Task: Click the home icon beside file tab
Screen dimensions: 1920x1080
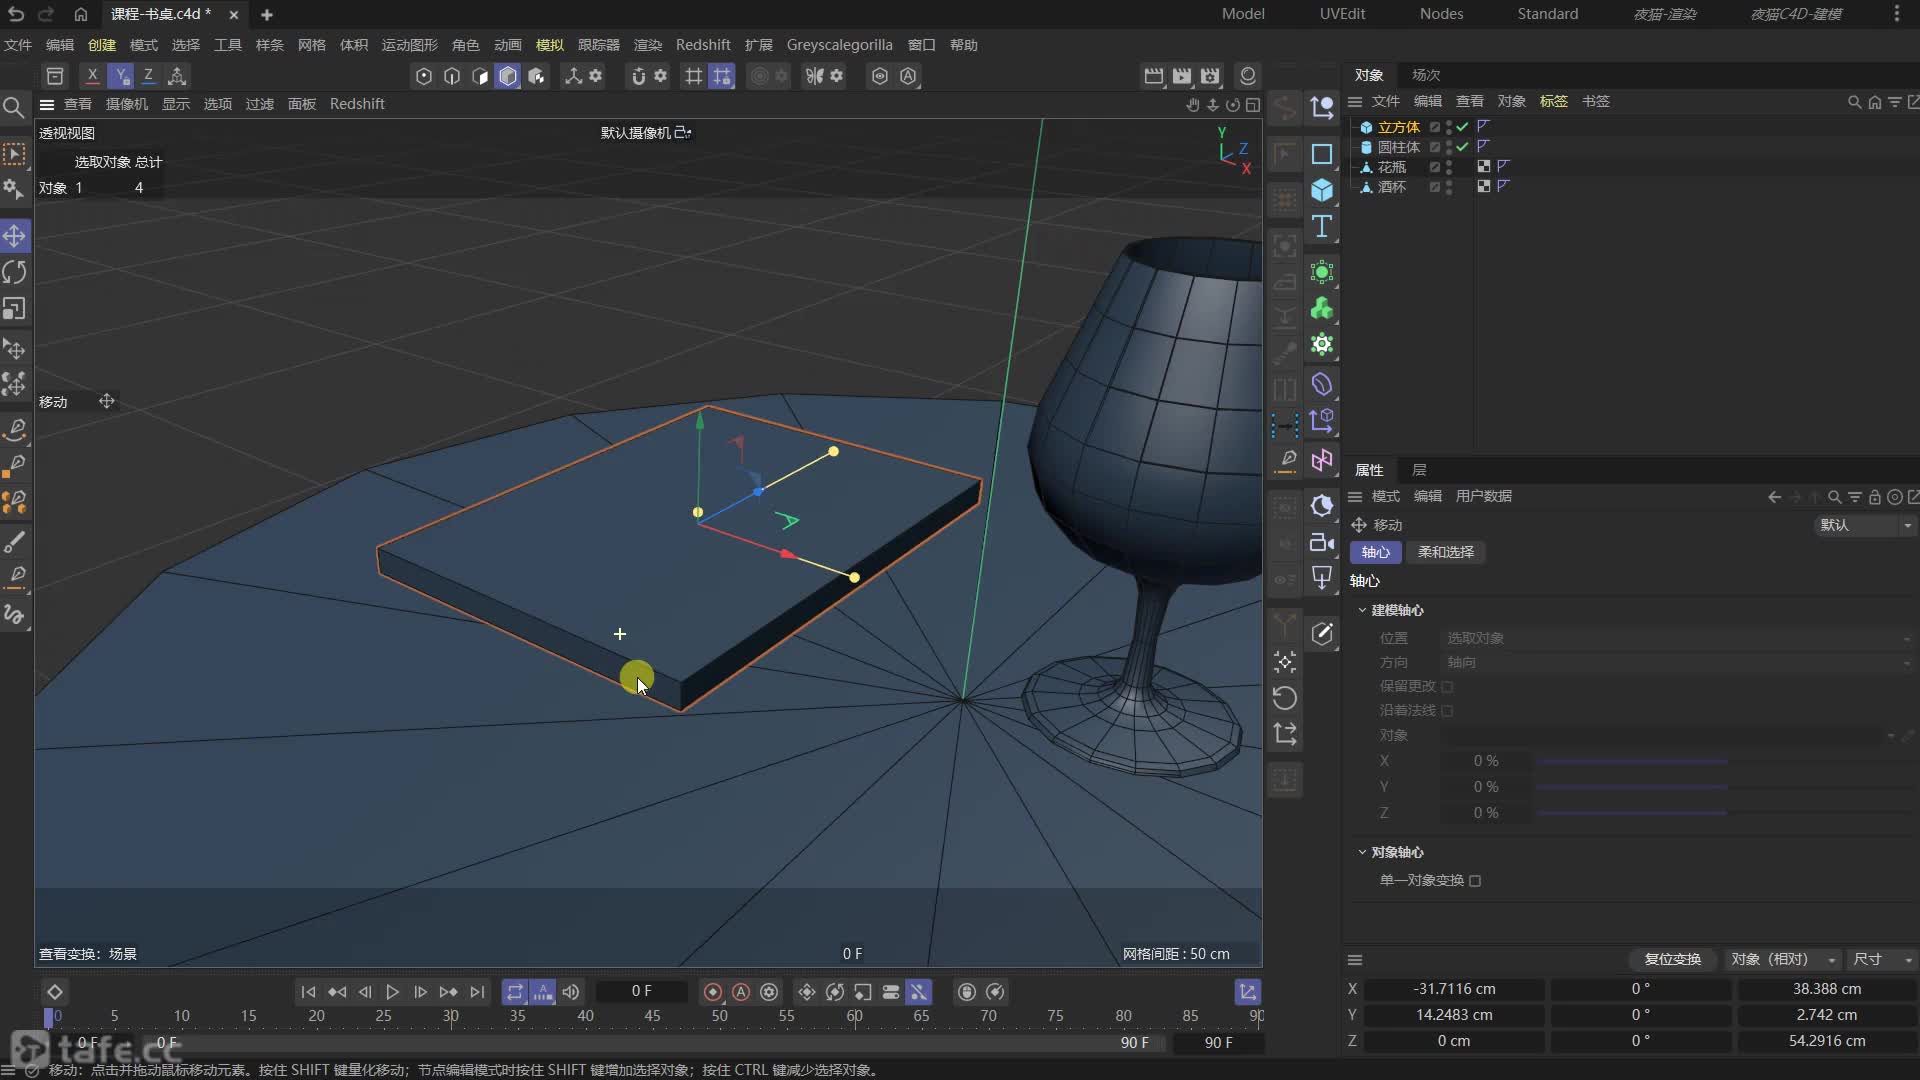Action: click(81, 14)
